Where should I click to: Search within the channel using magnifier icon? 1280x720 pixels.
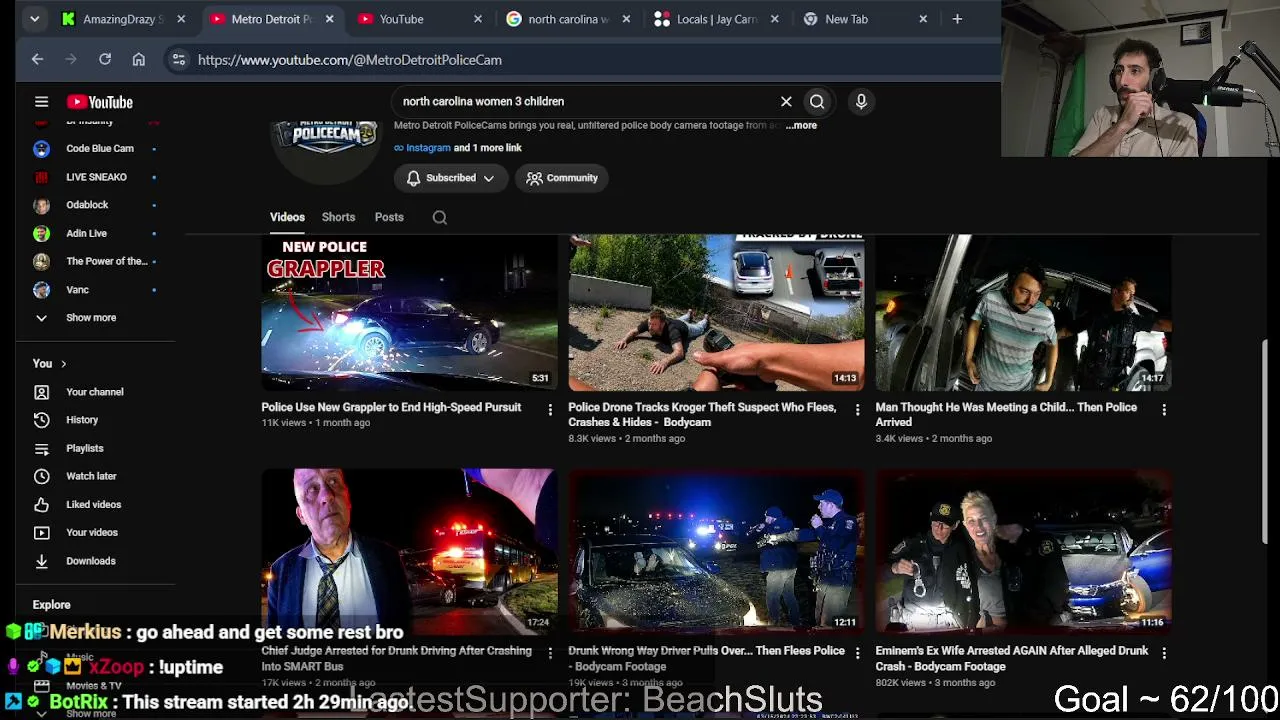pos(440,217)
